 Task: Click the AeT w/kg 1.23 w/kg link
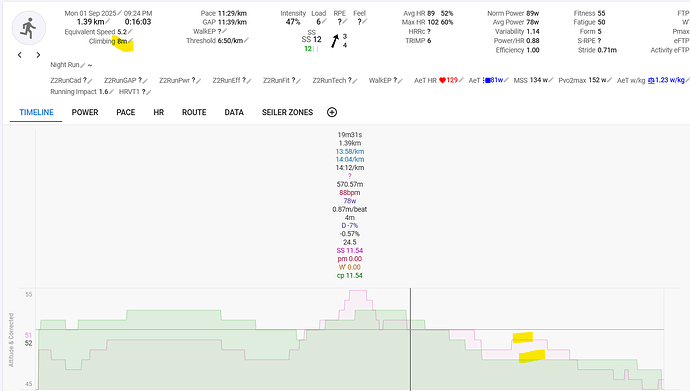click(666, 80)
